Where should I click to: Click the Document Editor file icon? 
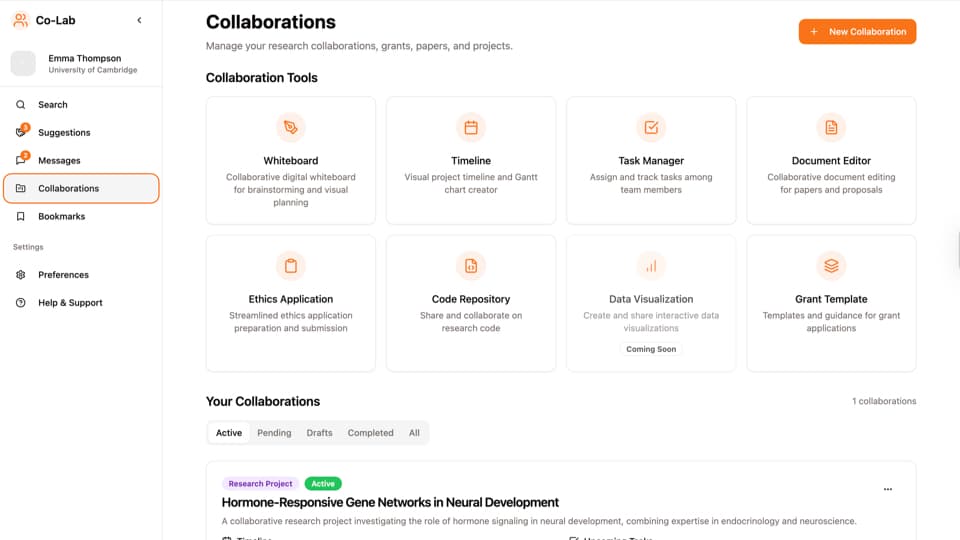pyautogui.click(x=831, y=127)
